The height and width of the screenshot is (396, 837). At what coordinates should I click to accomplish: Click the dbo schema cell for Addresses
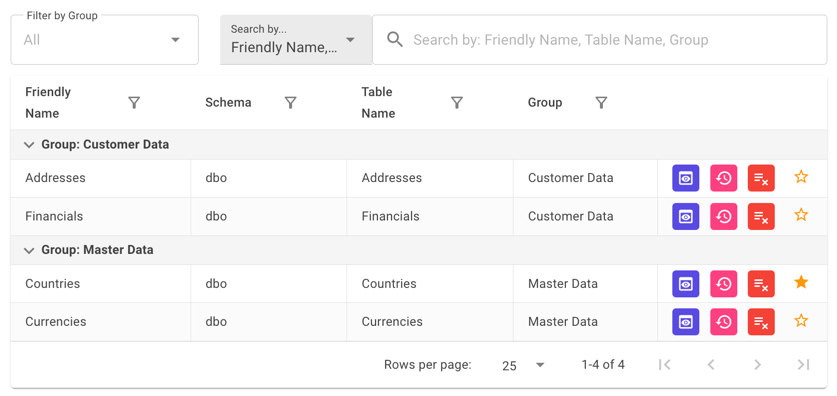pyautogui.click(x=269, y=178)
